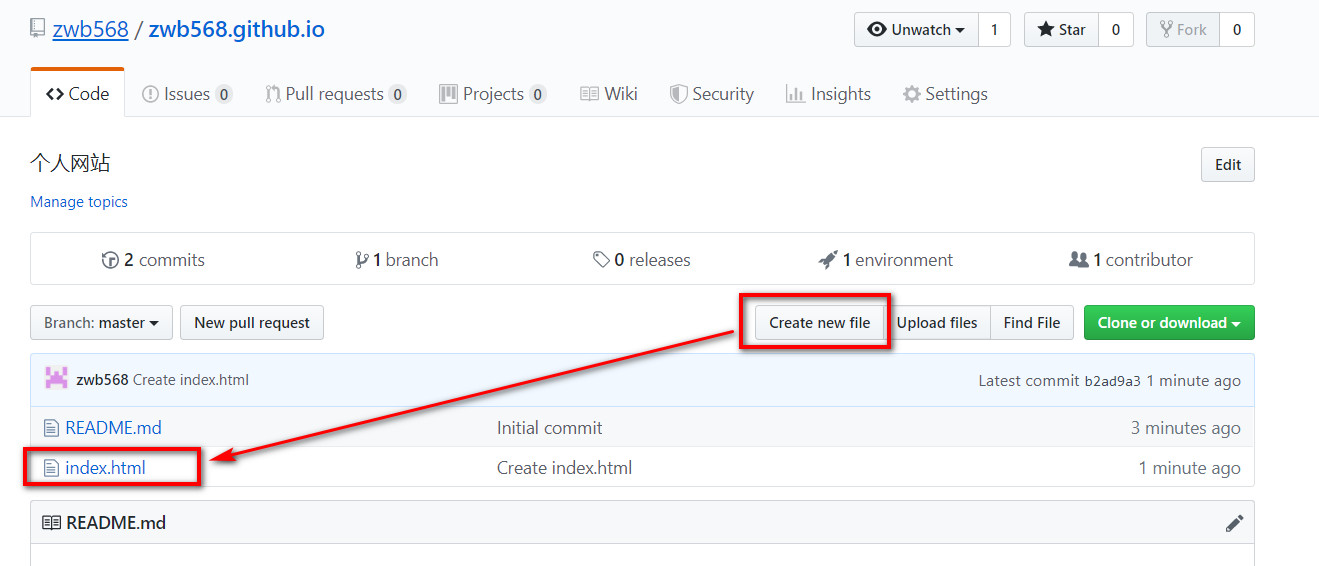Click the 3 minutes ago timestamp
The image size is (1319, 566).
[x=1185, y=428]
